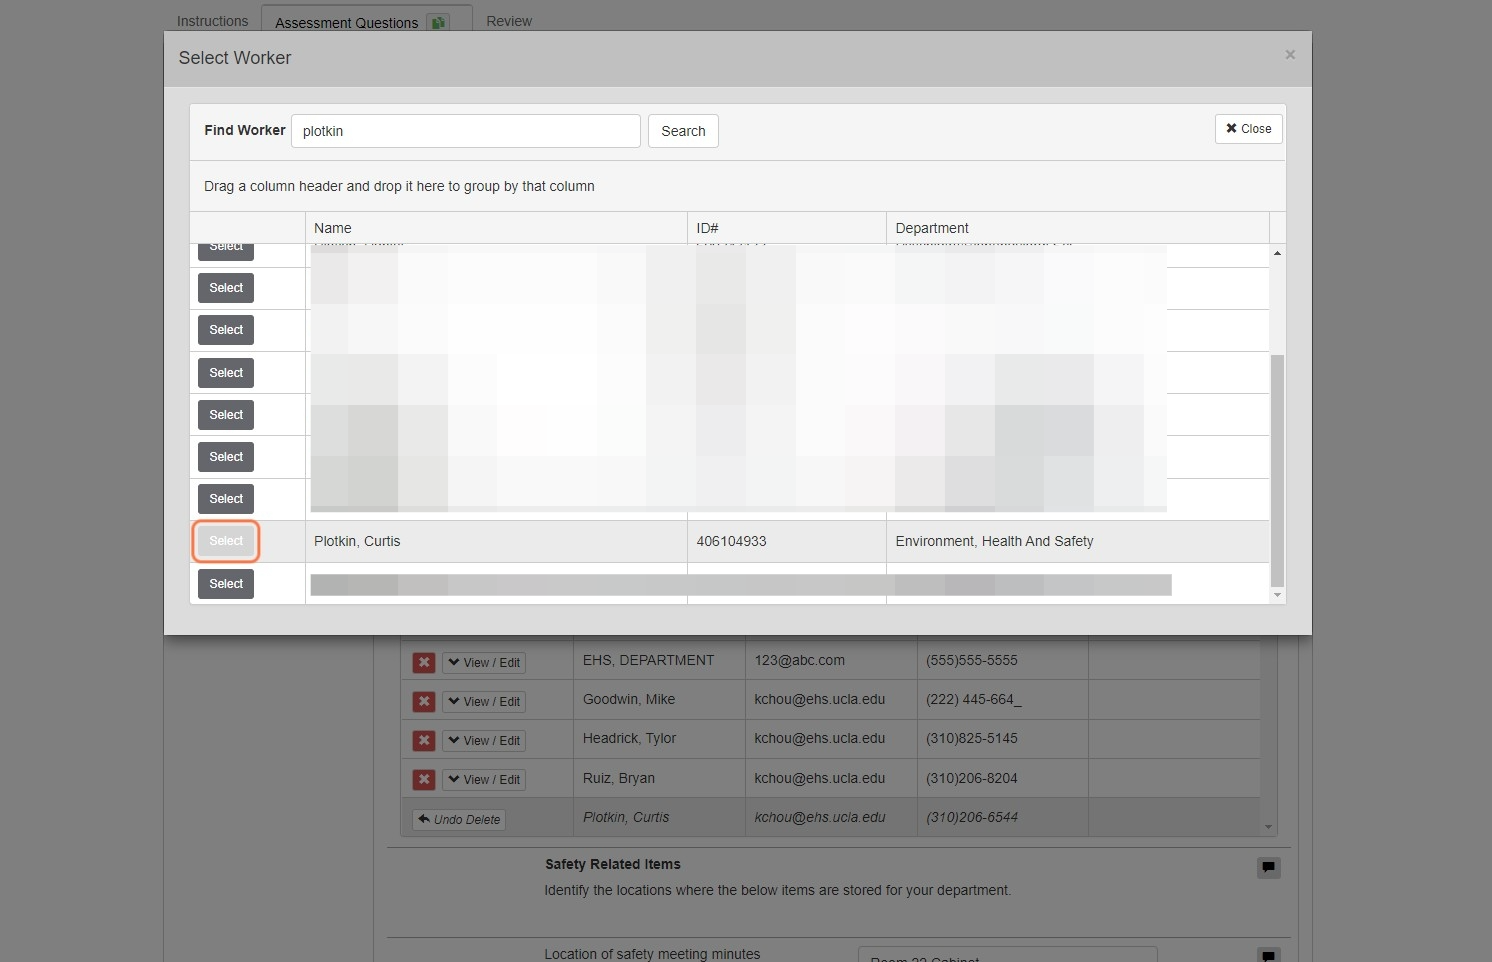1492x962 pixels.
Task: Click phone number (310)206-8204
Action: tap(971, 778)
